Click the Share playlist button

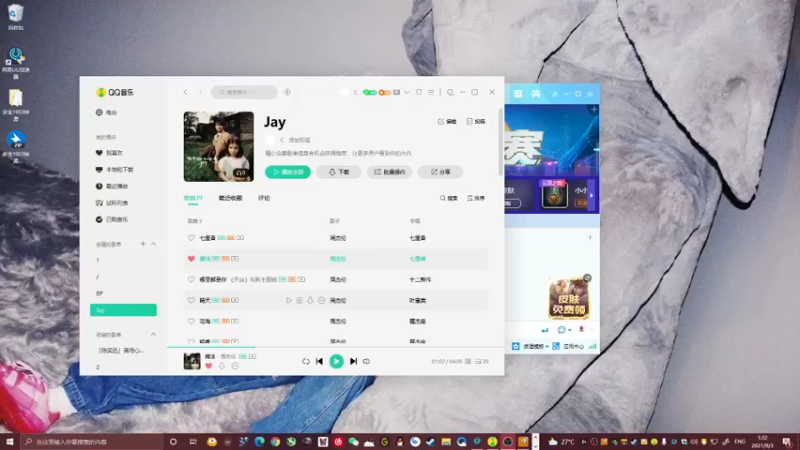pyautogui.click(x=440, y=172)
